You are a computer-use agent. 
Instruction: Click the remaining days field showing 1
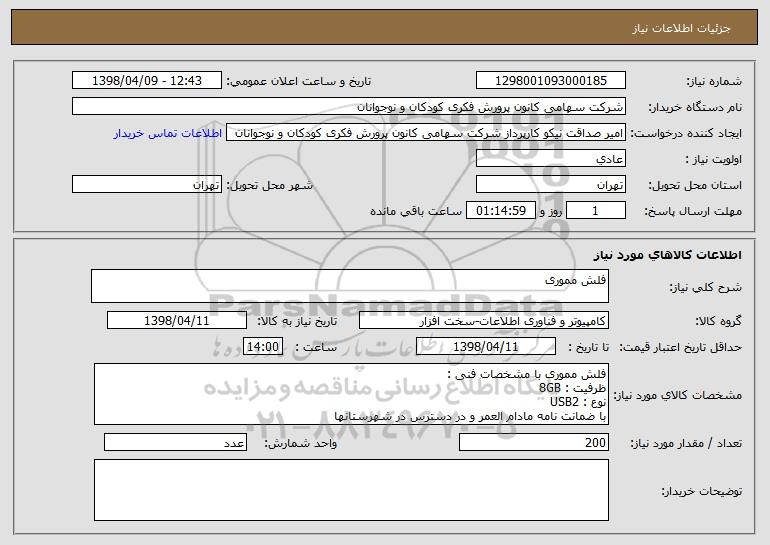coord(596,211)
